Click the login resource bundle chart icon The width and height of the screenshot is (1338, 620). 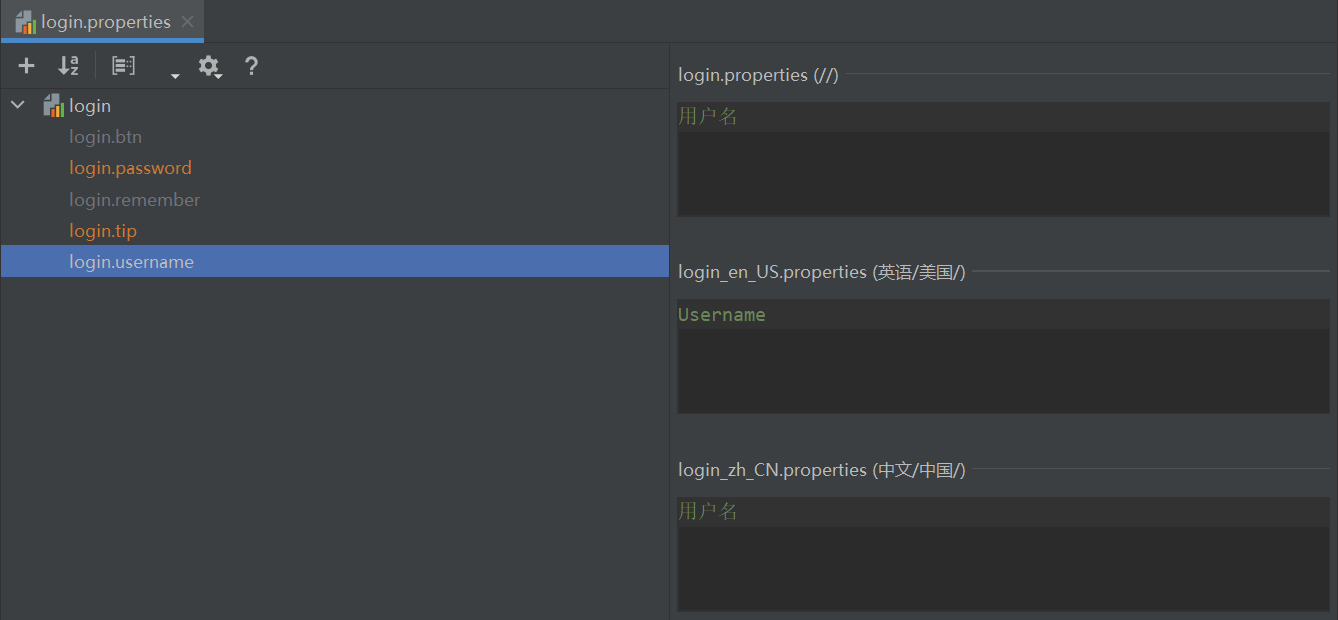[x=53, y=105]
